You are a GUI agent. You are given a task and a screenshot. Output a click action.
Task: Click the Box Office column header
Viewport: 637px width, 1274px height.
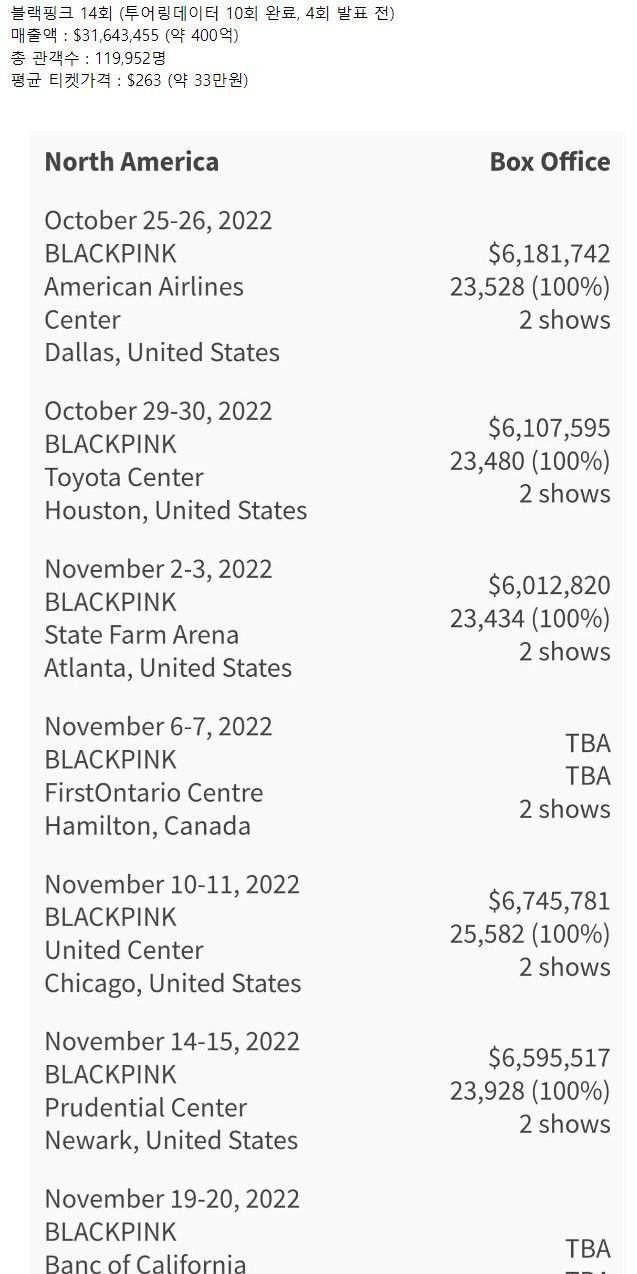[549, 162]
